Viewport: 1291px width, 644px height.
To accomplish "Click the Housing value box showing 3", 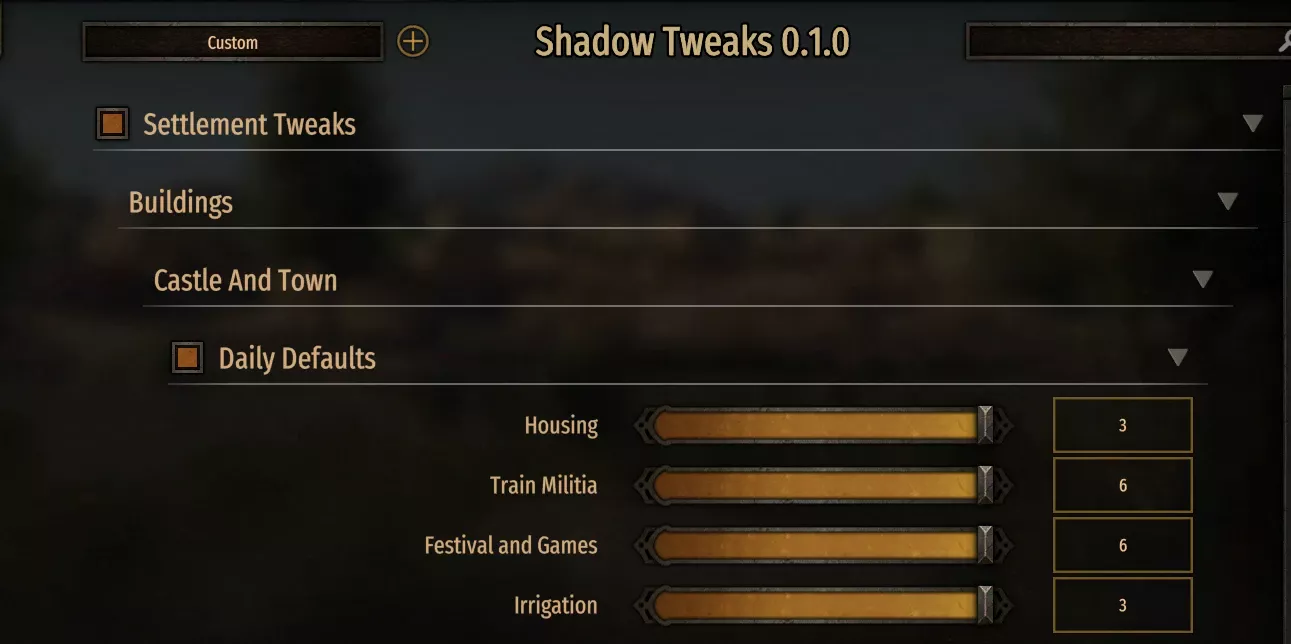I will [1122, 424].
